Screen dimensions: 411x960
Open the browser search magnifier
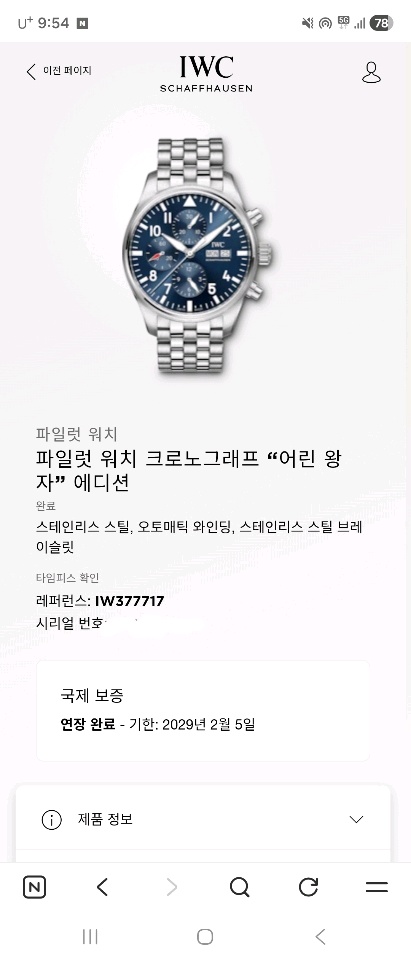[x=239, y=887]
